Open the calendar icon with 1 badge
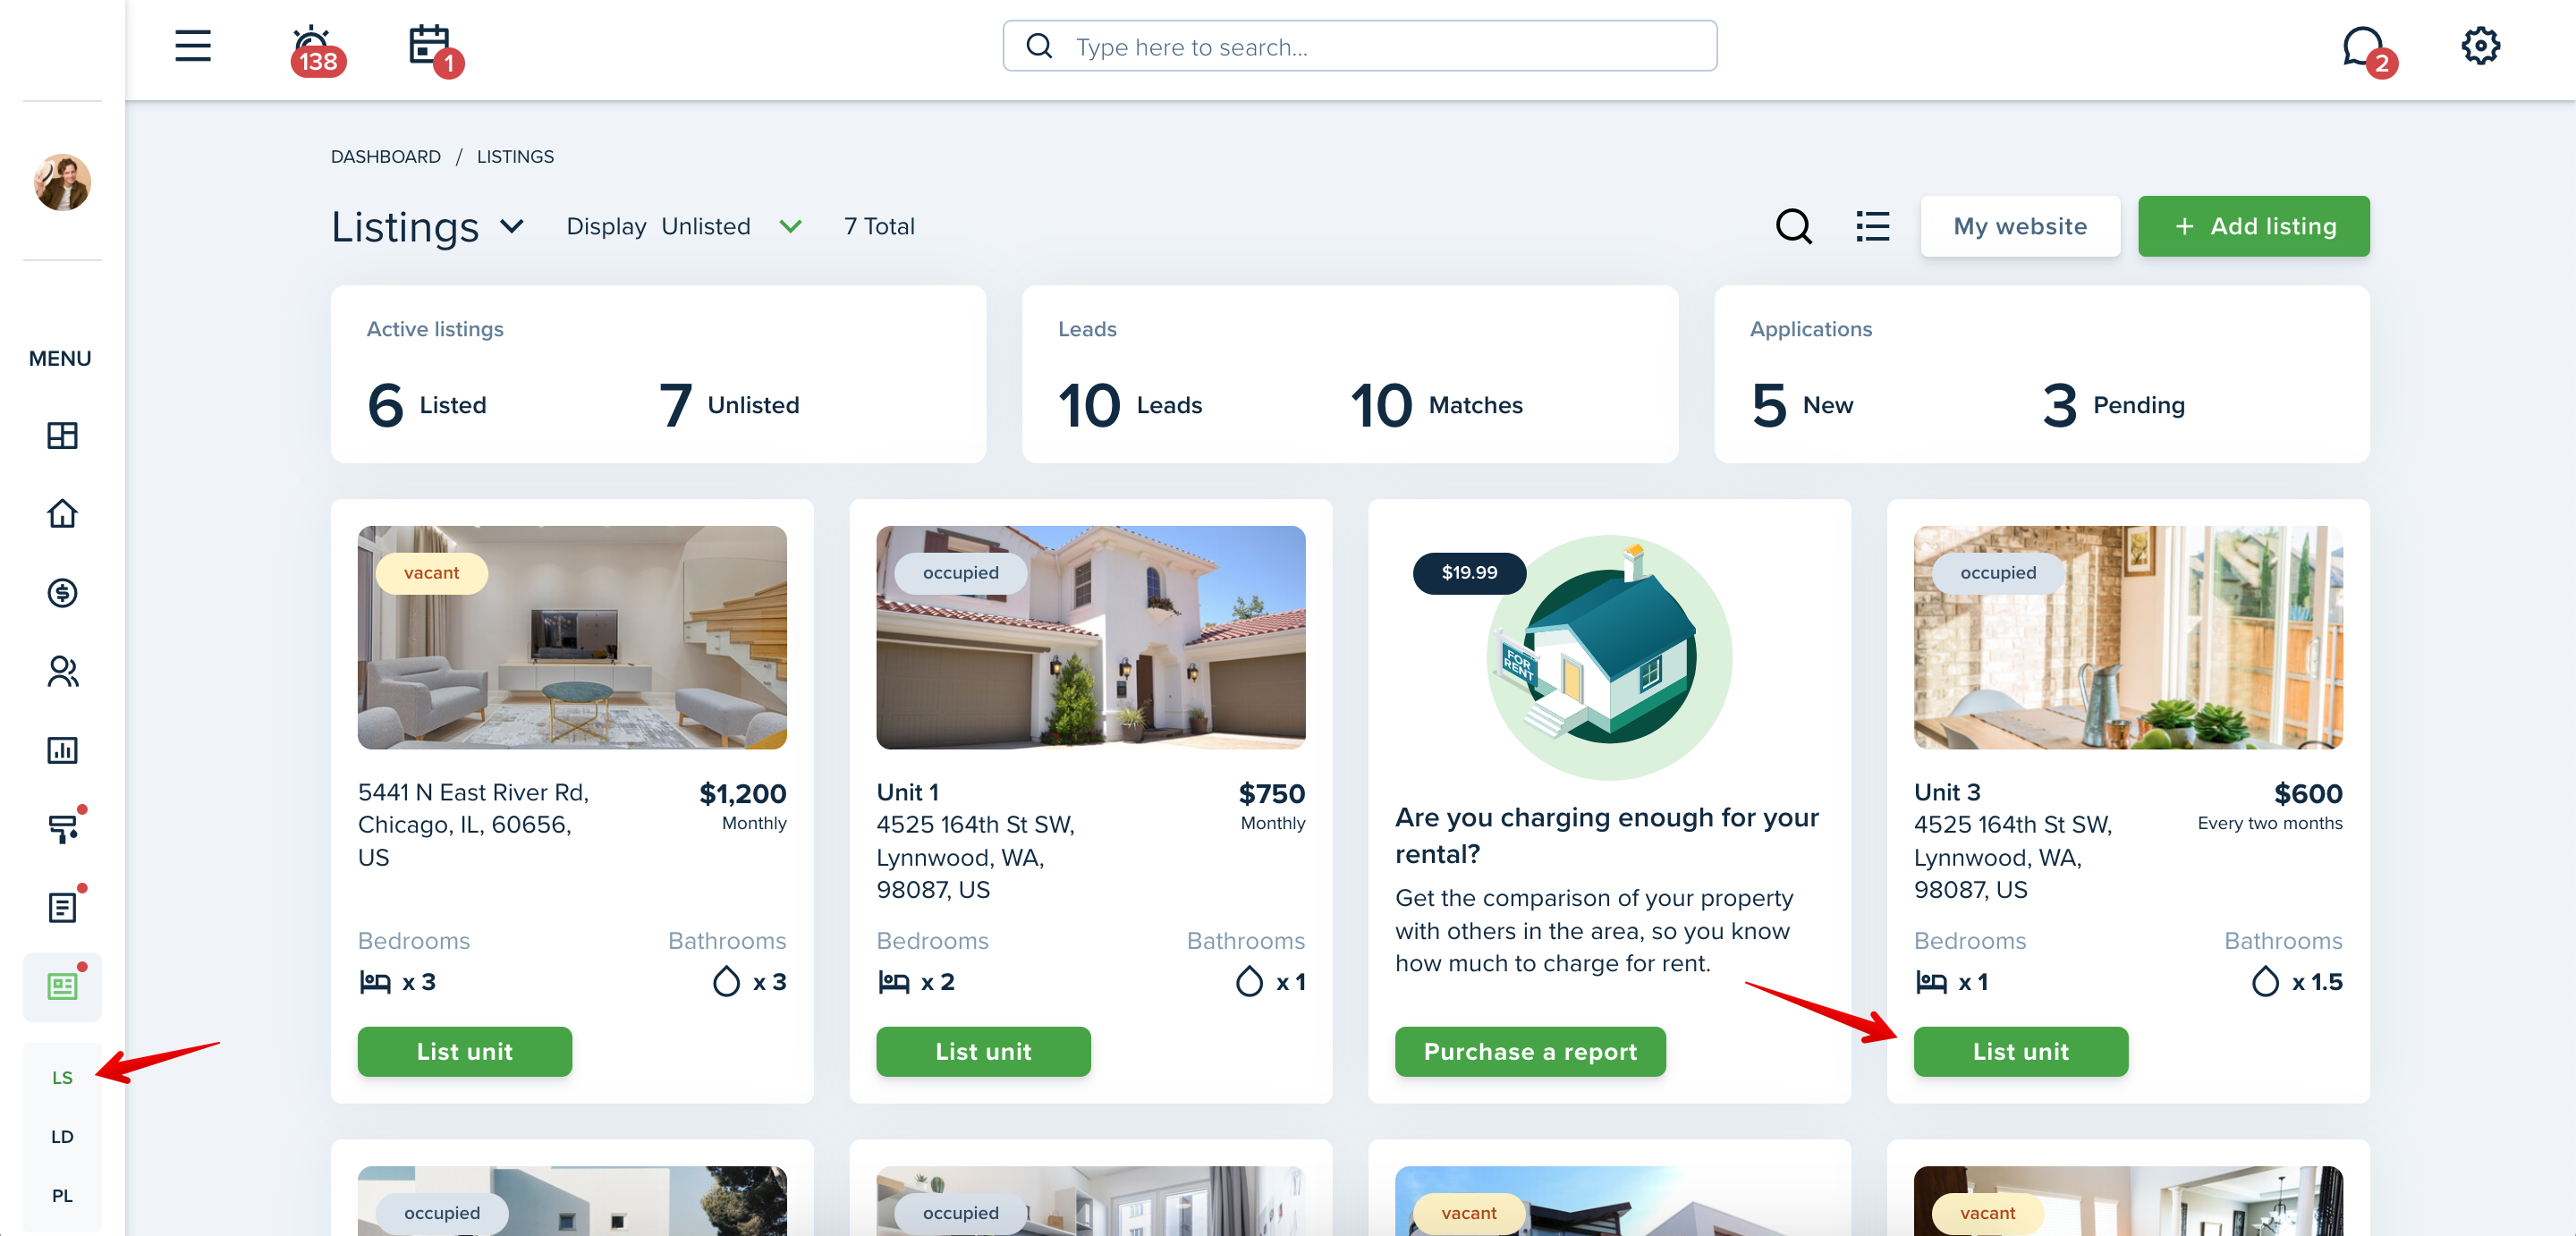Viewport: 2576px width, 1236px height. [434, 49]
